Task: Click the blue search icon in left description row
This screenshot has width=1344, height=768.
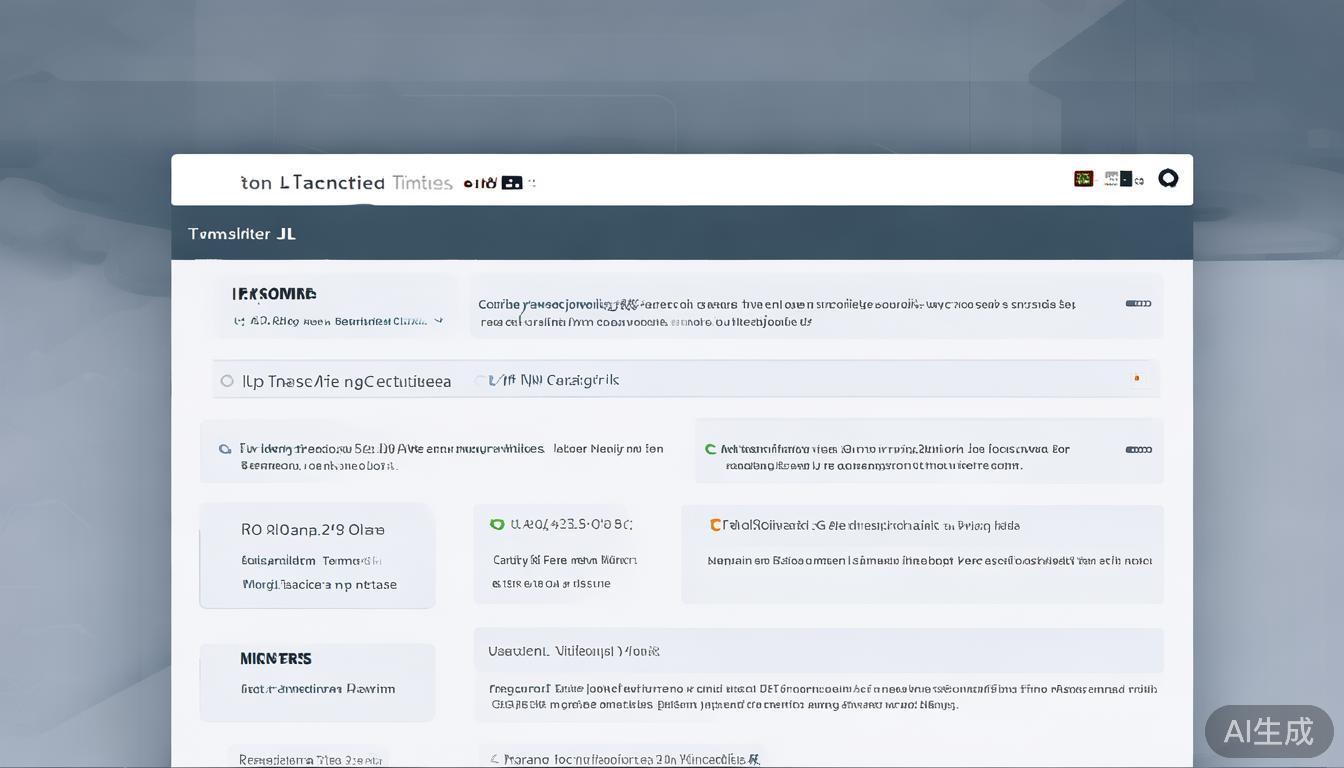Action: [225, 449]
